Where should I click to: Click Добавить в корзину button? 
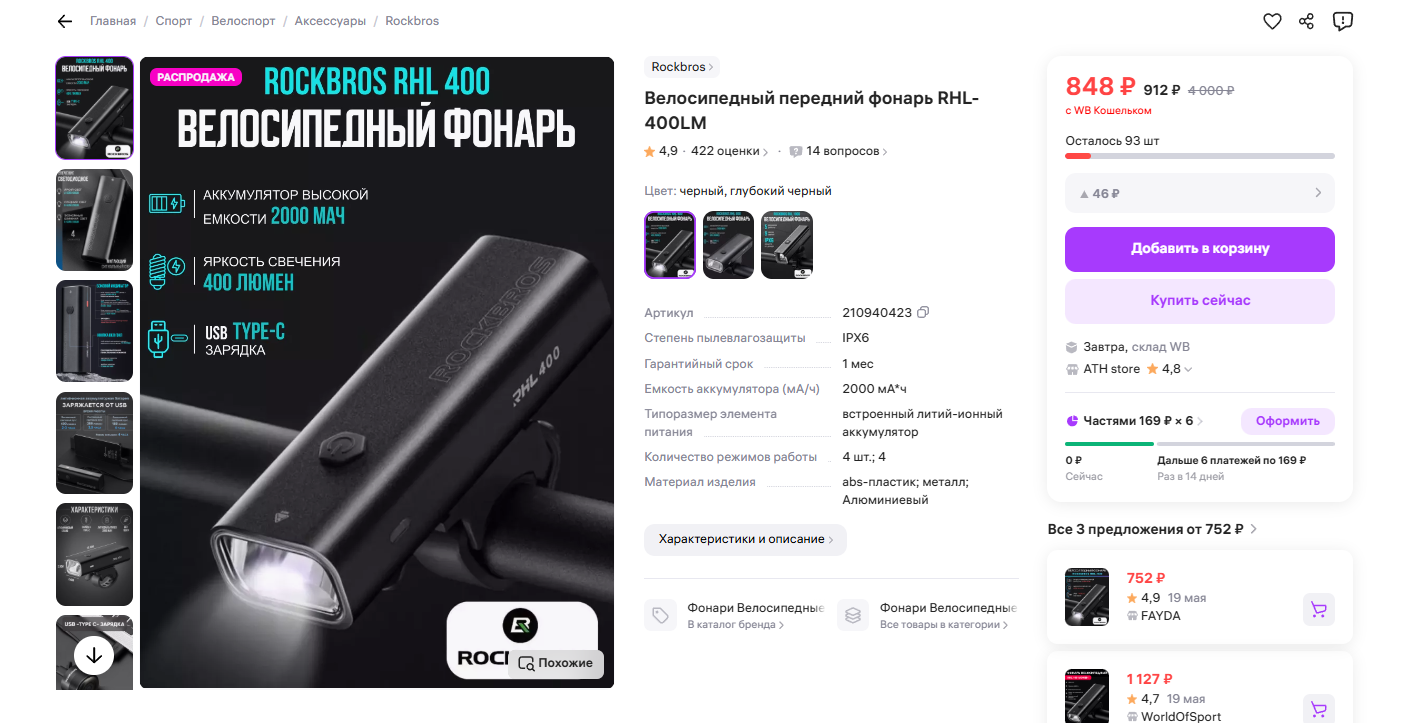pyautogui.click(x=1200, y=249)
